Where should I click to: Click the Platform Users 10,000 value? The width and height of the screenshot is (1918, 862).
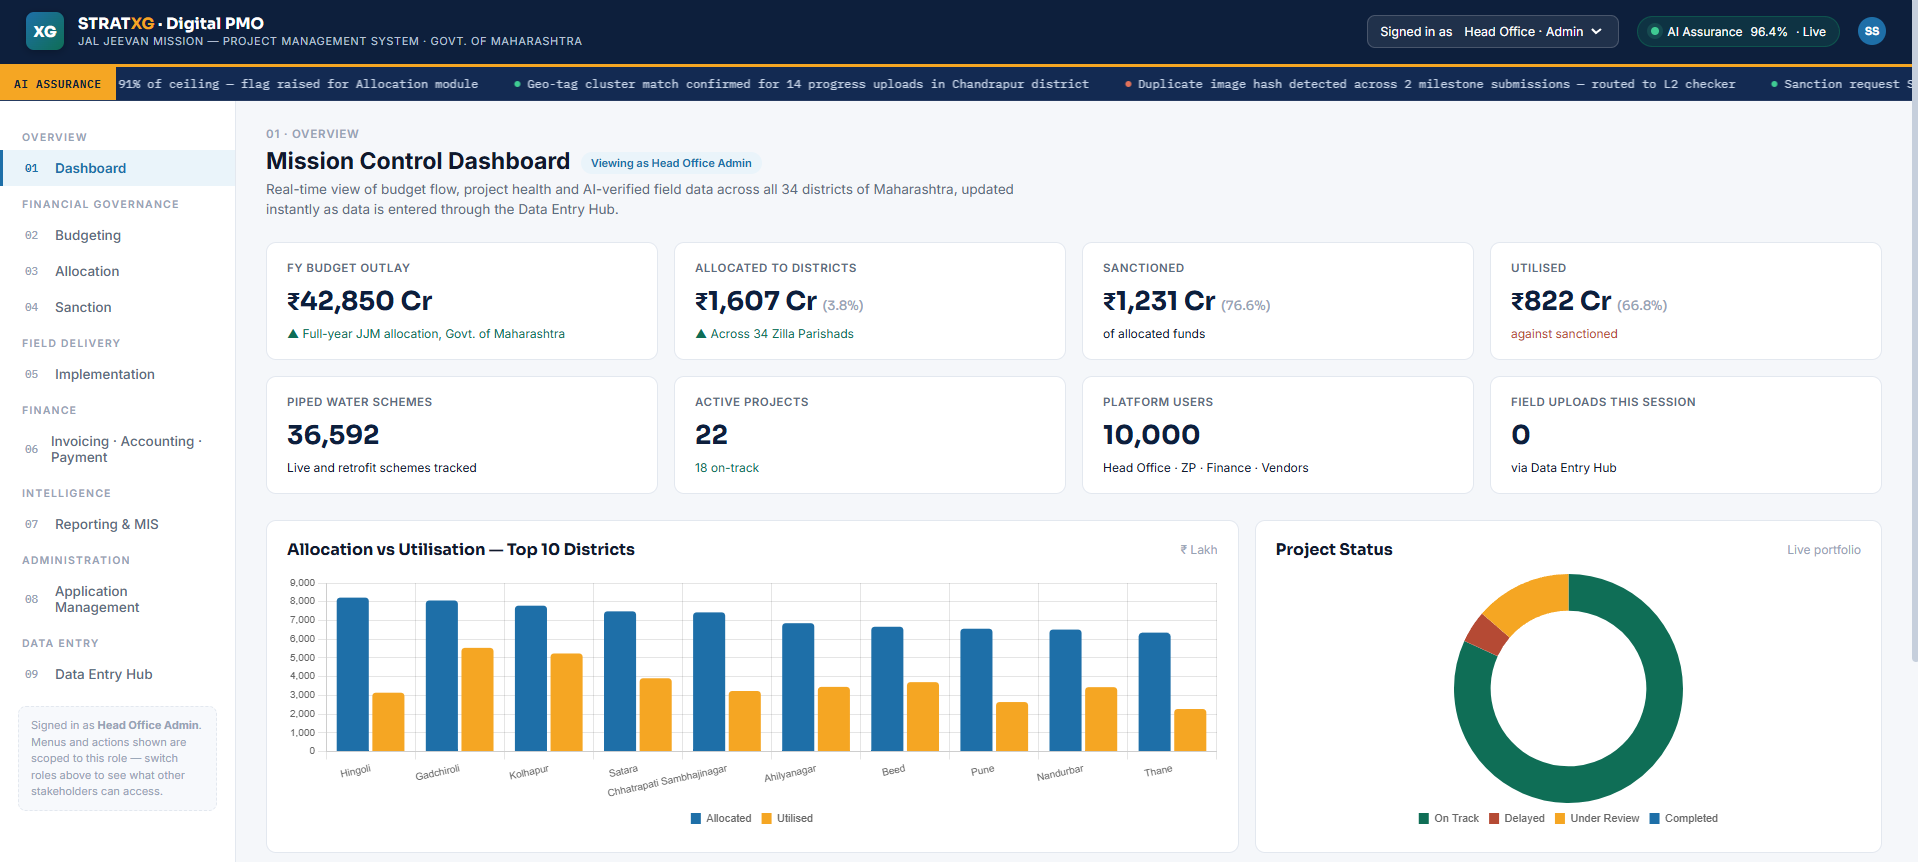[1151, 435]
